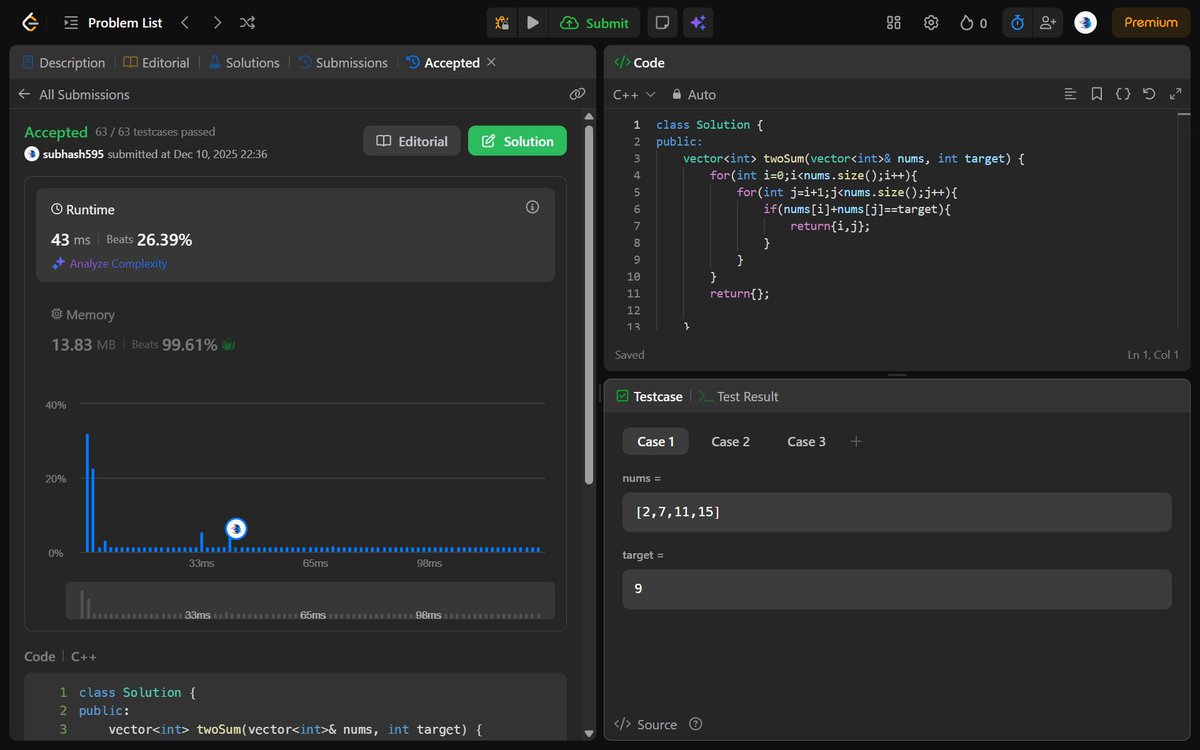The image size is (1200, 750).
Task: Click the Ln 1, Col 1 indicator
Action: tap(1152, 354)
